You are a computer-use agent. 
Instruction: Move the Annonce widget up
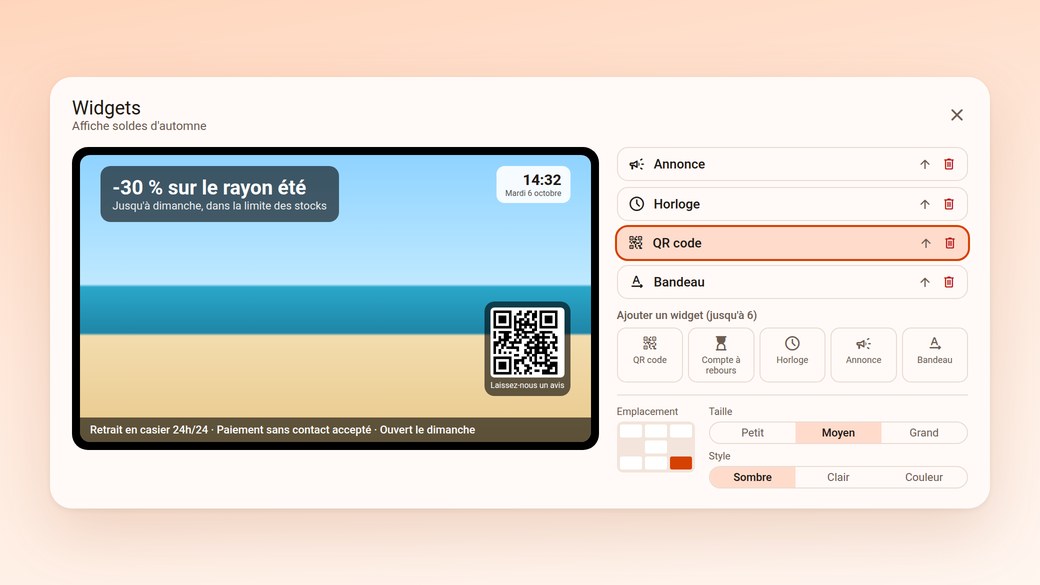(925, 164)
